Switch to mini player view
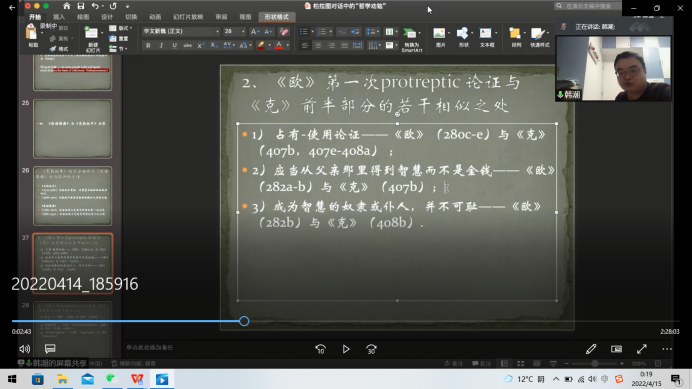692x389 pixels. pyautogui.click(x=617, y=349)
